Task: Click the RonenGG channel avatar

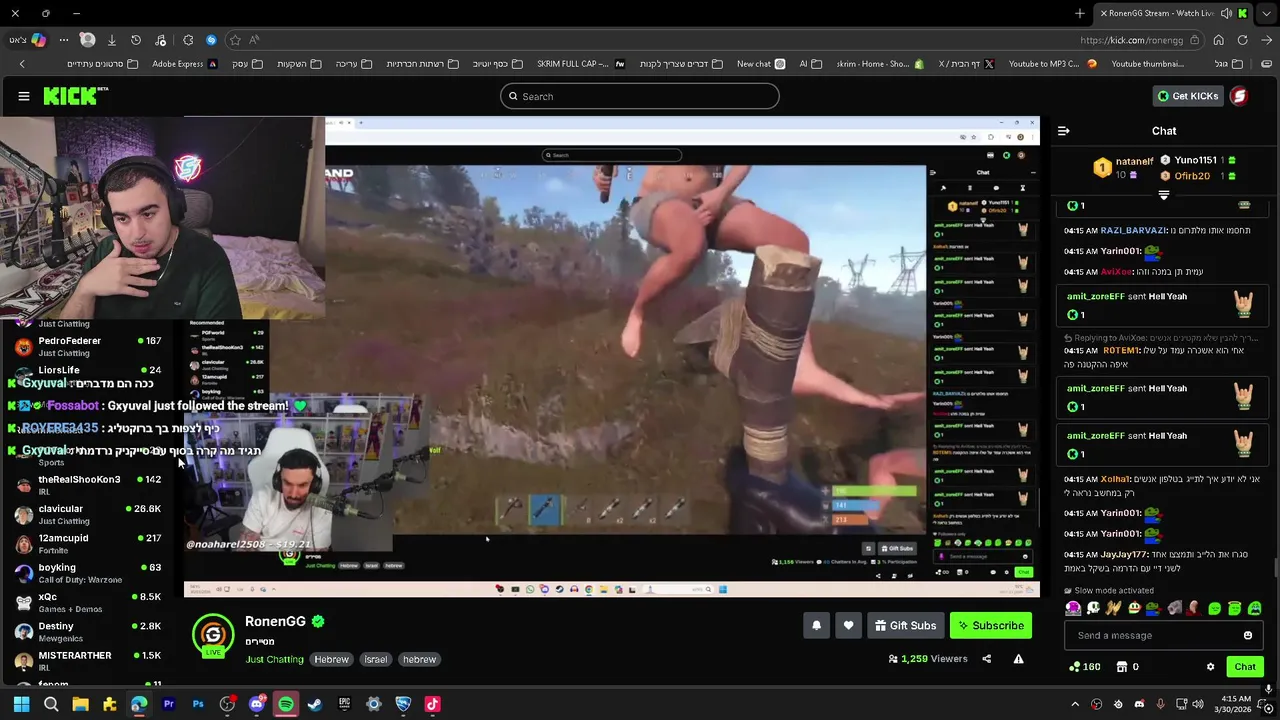Action: point(213,635)
